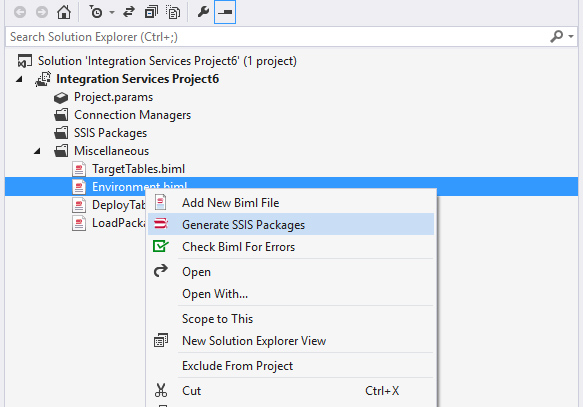Click the Generate SSIS Packages red icon
Image resolution: width=583 pixels, height=407 pixels.
(x=161, y=223)
